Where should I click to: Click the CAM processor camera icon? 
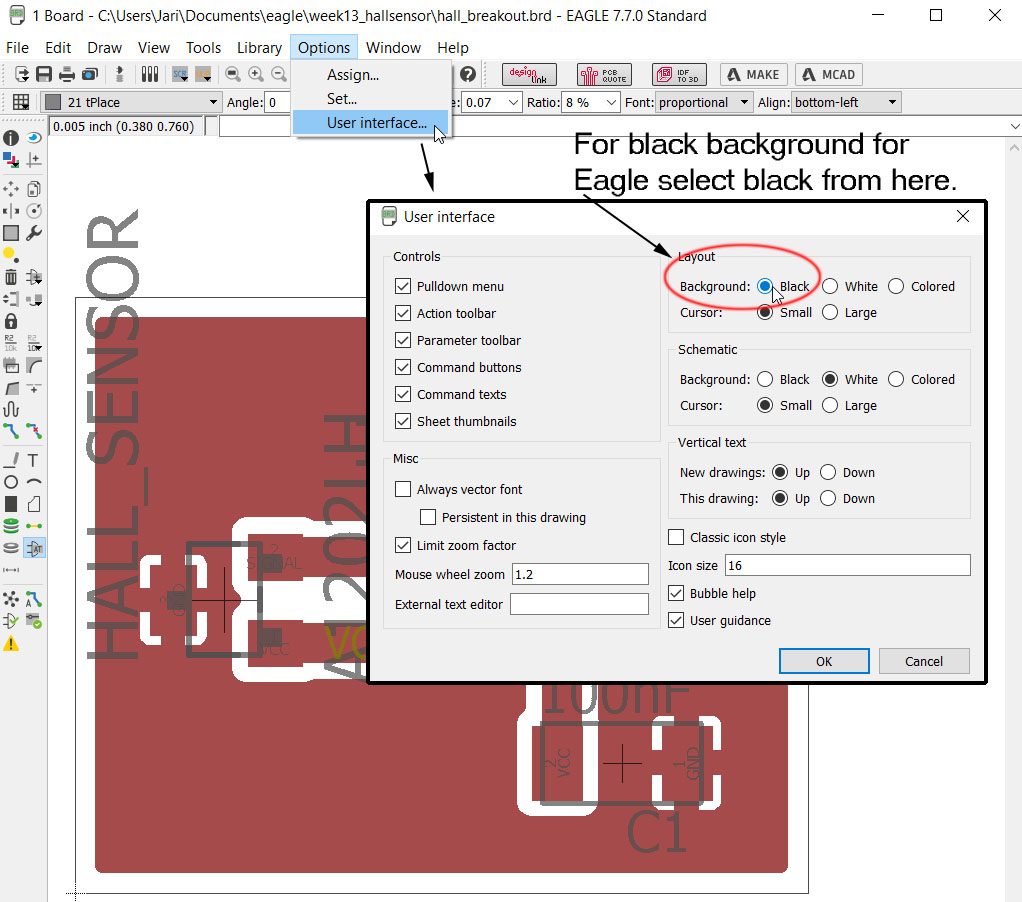(x=90, y=74)
